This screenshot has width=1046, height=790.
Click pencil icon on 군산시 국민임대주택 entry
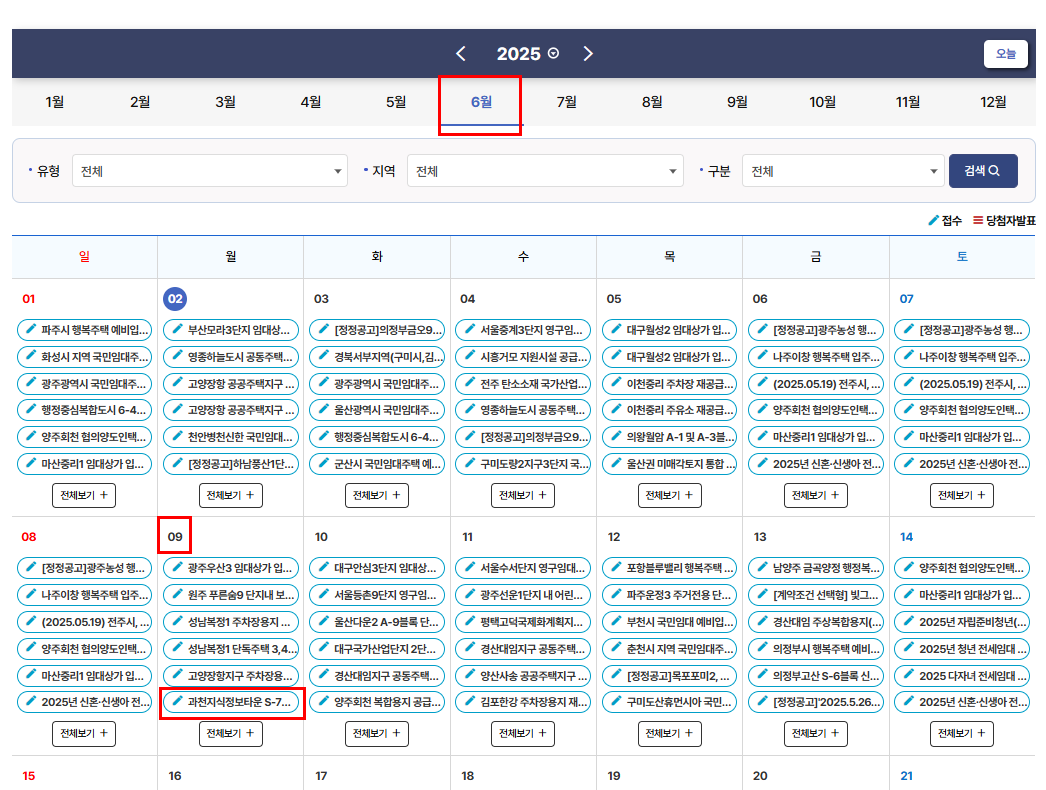point(324,463)
